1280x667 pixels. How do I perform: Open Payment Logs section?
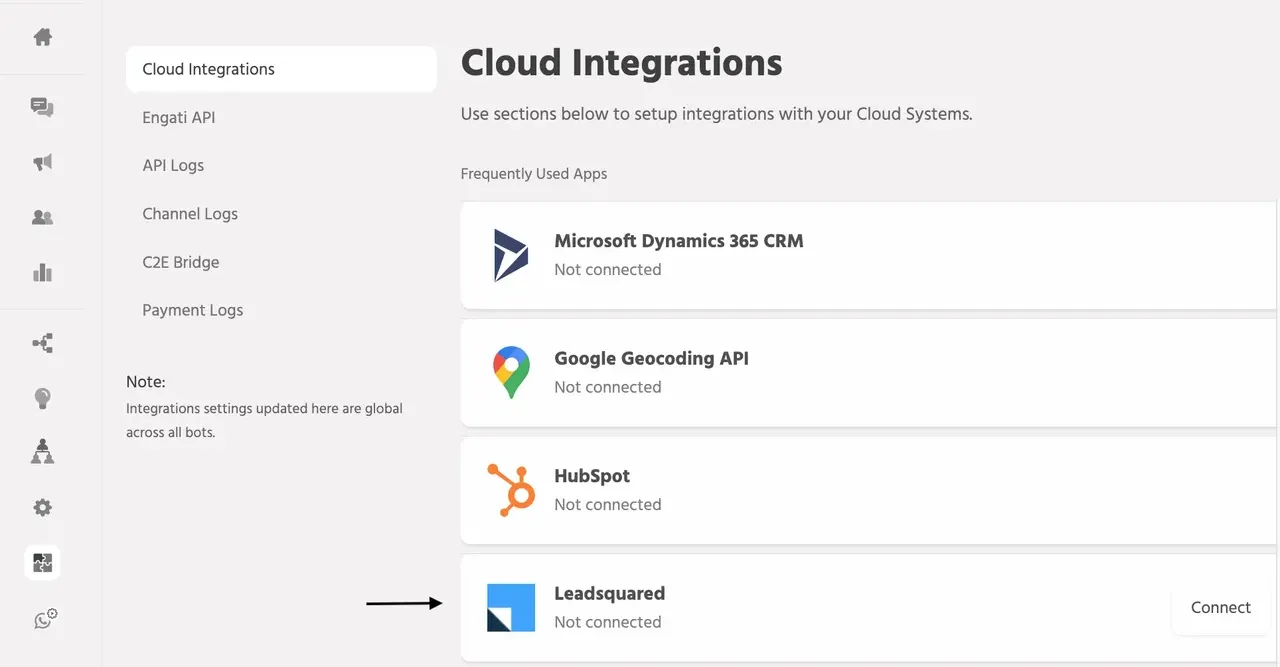pyautogui.click(x=193, y=310)
